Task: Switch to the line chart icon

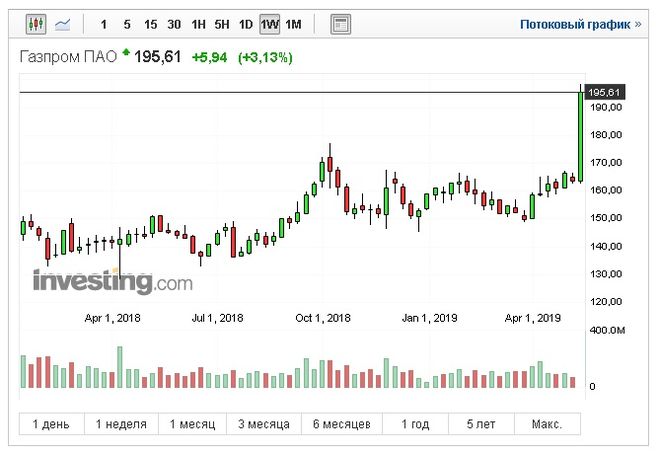Action: (x=63, y=24)
